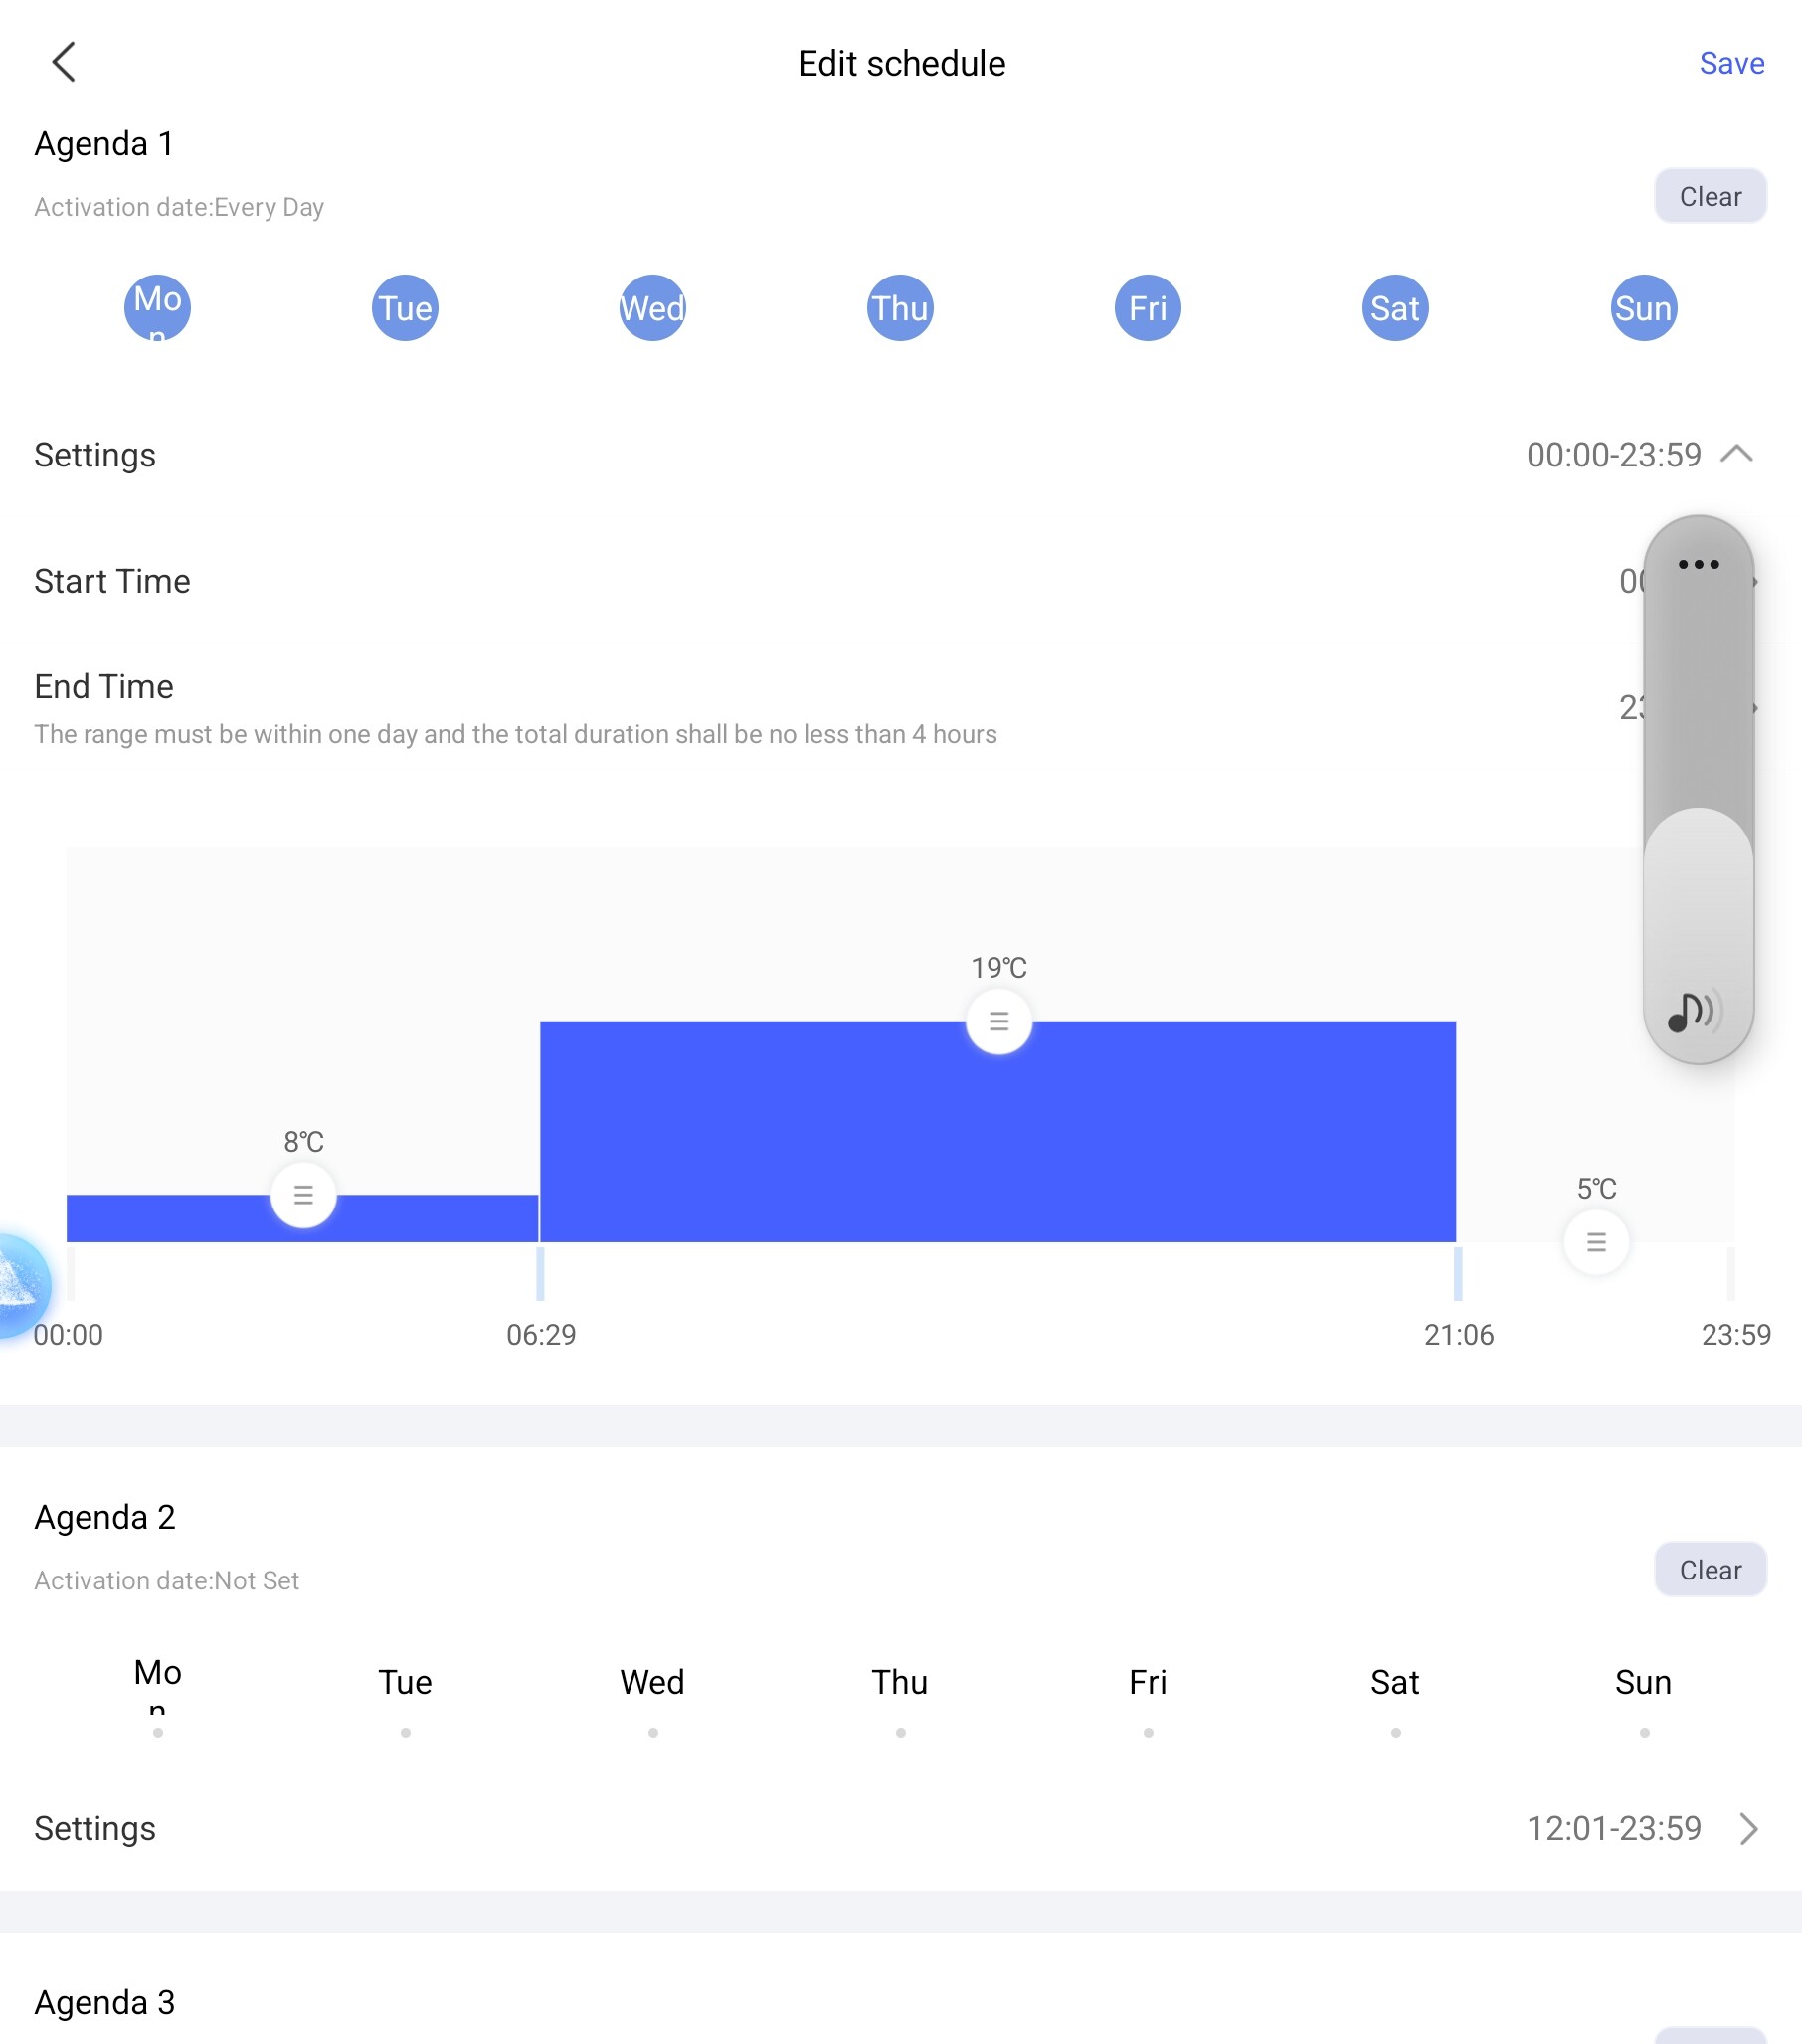The height and width of the screenshot is (2044, 1802).
Task: Tap the three-dots icon on floating panel
Action: [1698, 565]
